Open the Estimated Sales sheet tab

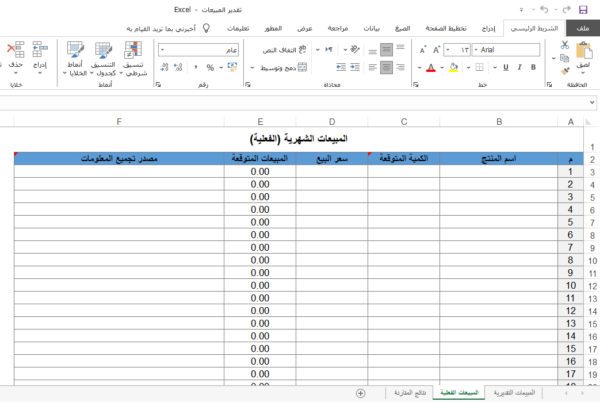514,392
